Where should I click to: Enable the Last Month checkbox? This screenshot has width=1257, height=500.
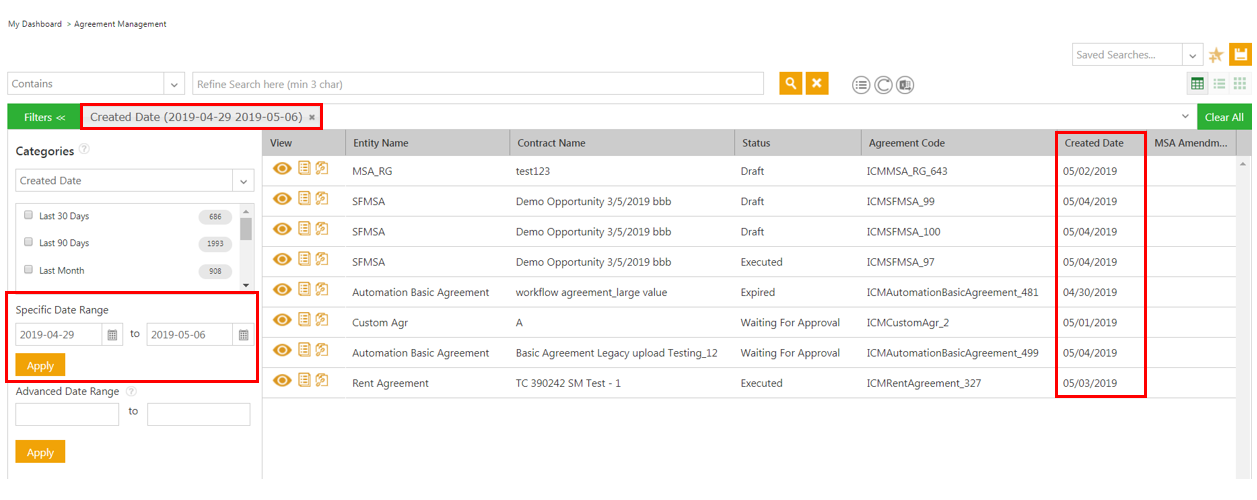pos(29,270)
